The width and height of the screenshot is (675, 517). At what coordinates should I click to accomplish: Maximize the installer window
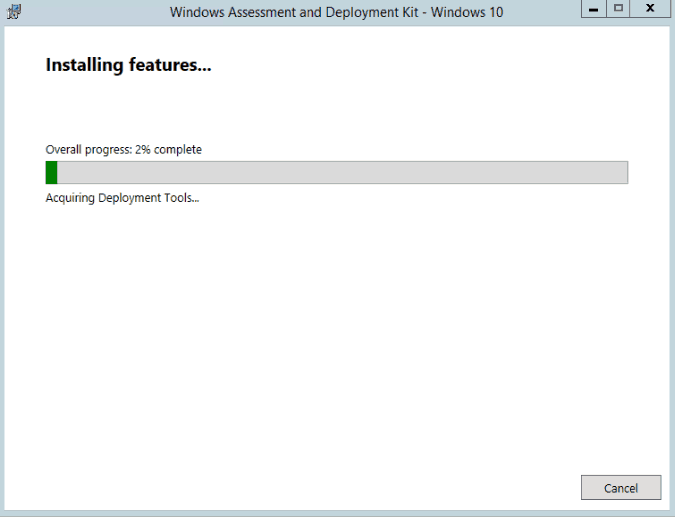[x=618, y=9]
